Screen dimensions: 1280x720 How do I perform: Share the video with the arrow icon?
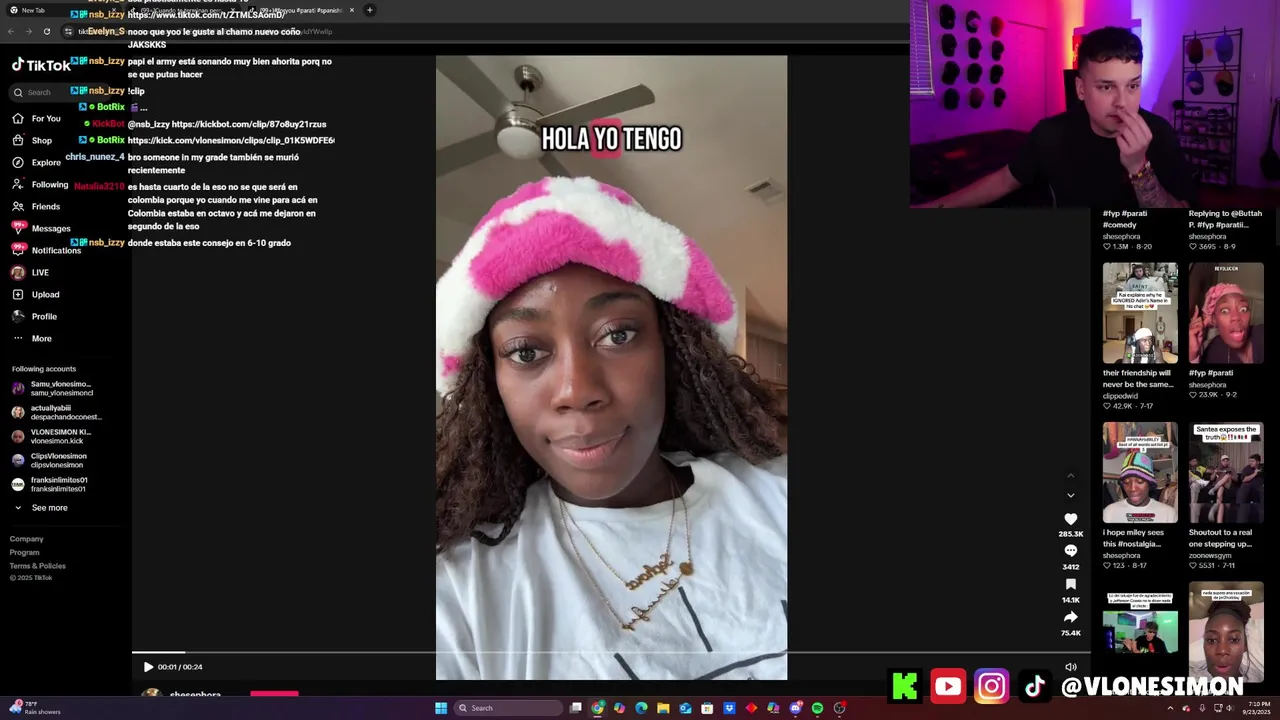coord(1071,617)
